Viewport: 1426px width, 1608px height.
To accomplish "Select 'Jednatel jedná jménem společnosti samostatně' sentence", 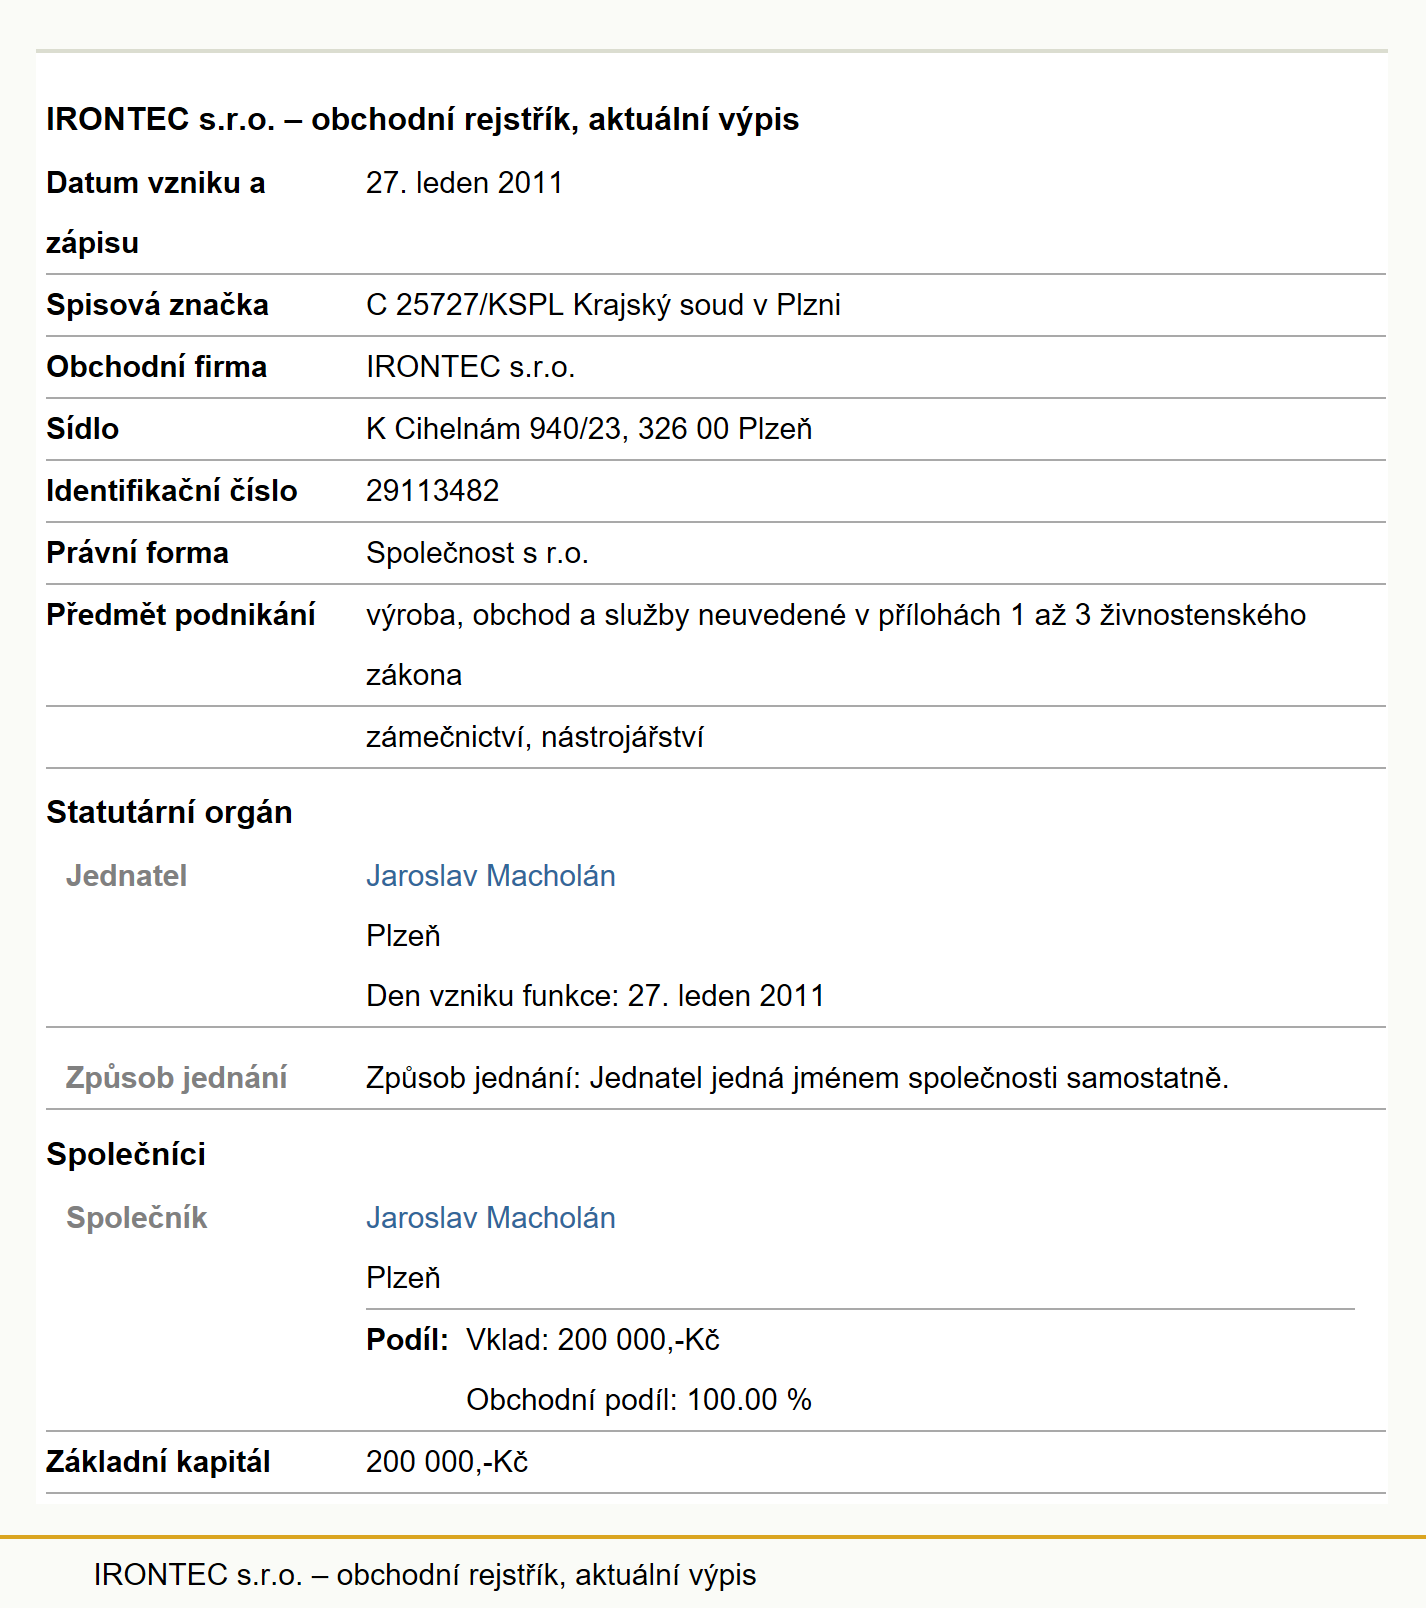I will (x=908, y=1078).
